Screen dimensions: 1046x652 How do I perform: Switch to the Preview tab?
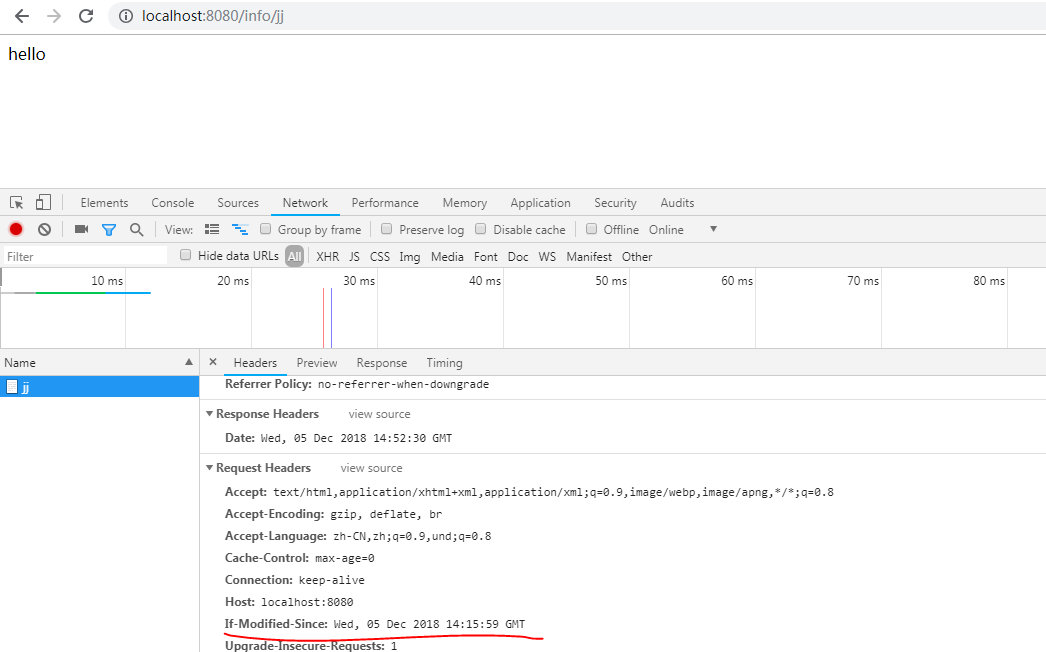coord(317,362)
